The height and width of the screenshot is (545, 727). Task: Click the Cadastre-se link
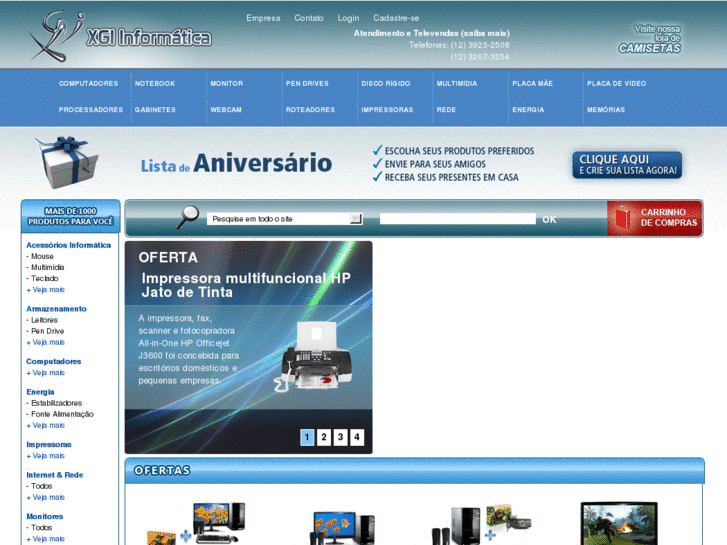(396, 18)
